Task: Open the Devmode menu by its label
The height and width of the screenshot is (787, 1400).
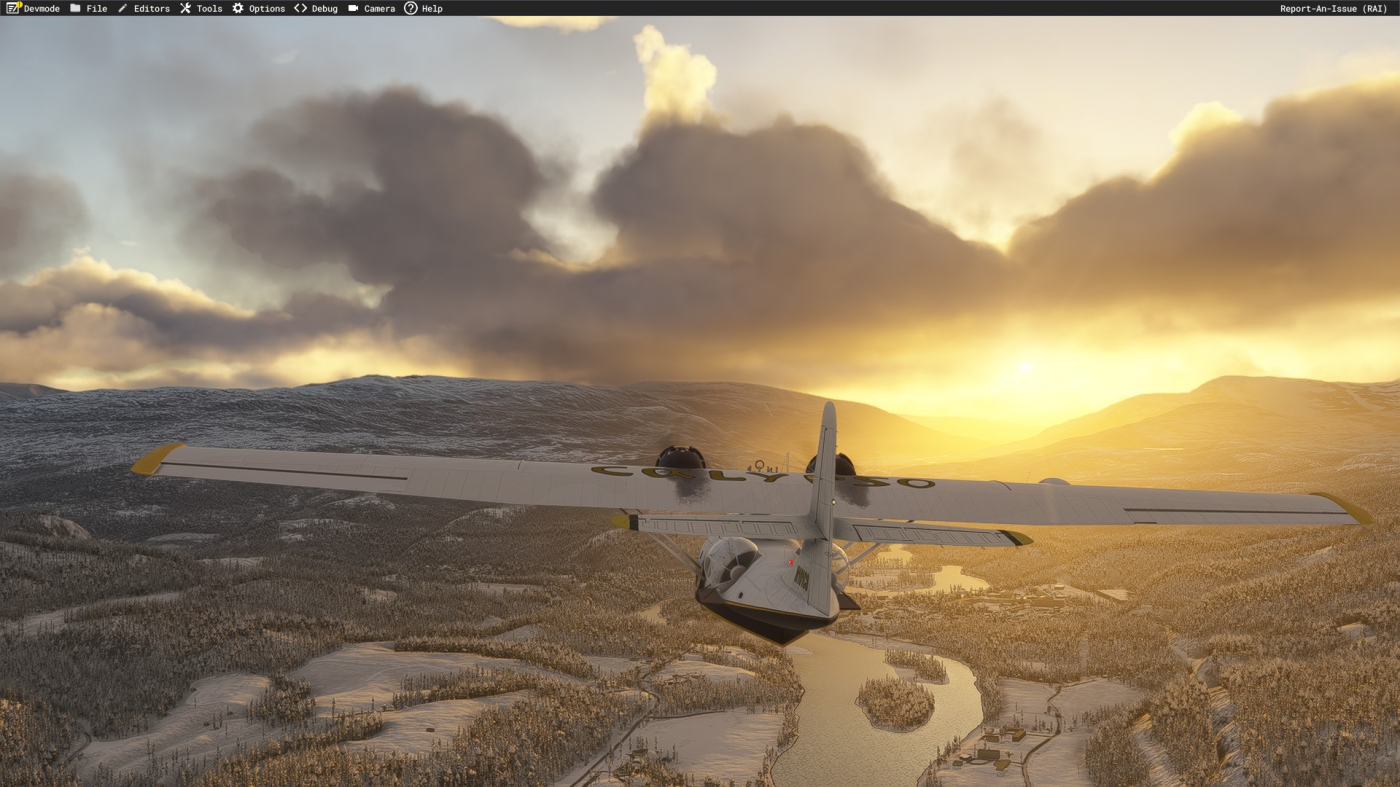Action: click(41, 9)
